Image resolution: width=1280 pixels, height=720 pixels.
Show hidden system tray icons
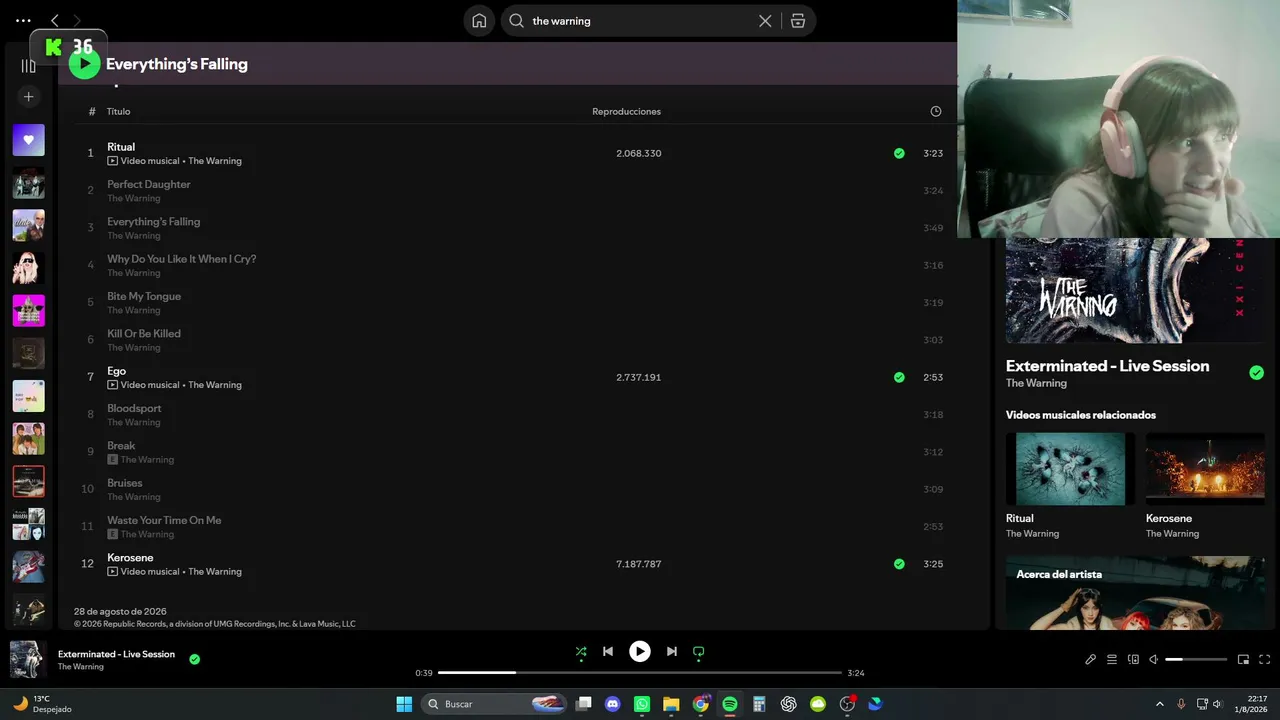click(x=1160, y=704)
